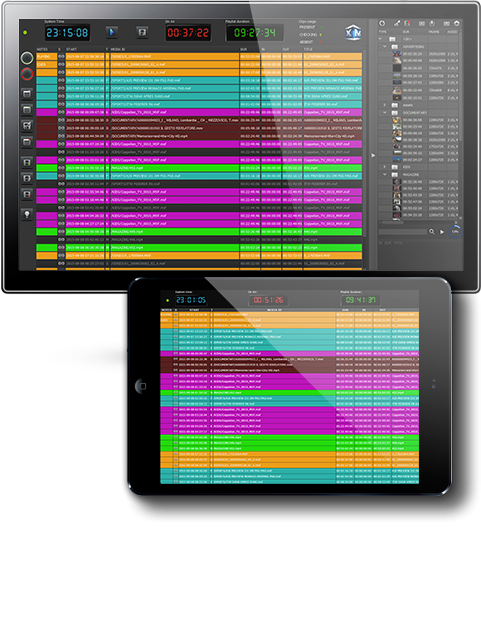Click the tablet's green playlist duration timer
The image size is (481, 639).
(360, 300)
